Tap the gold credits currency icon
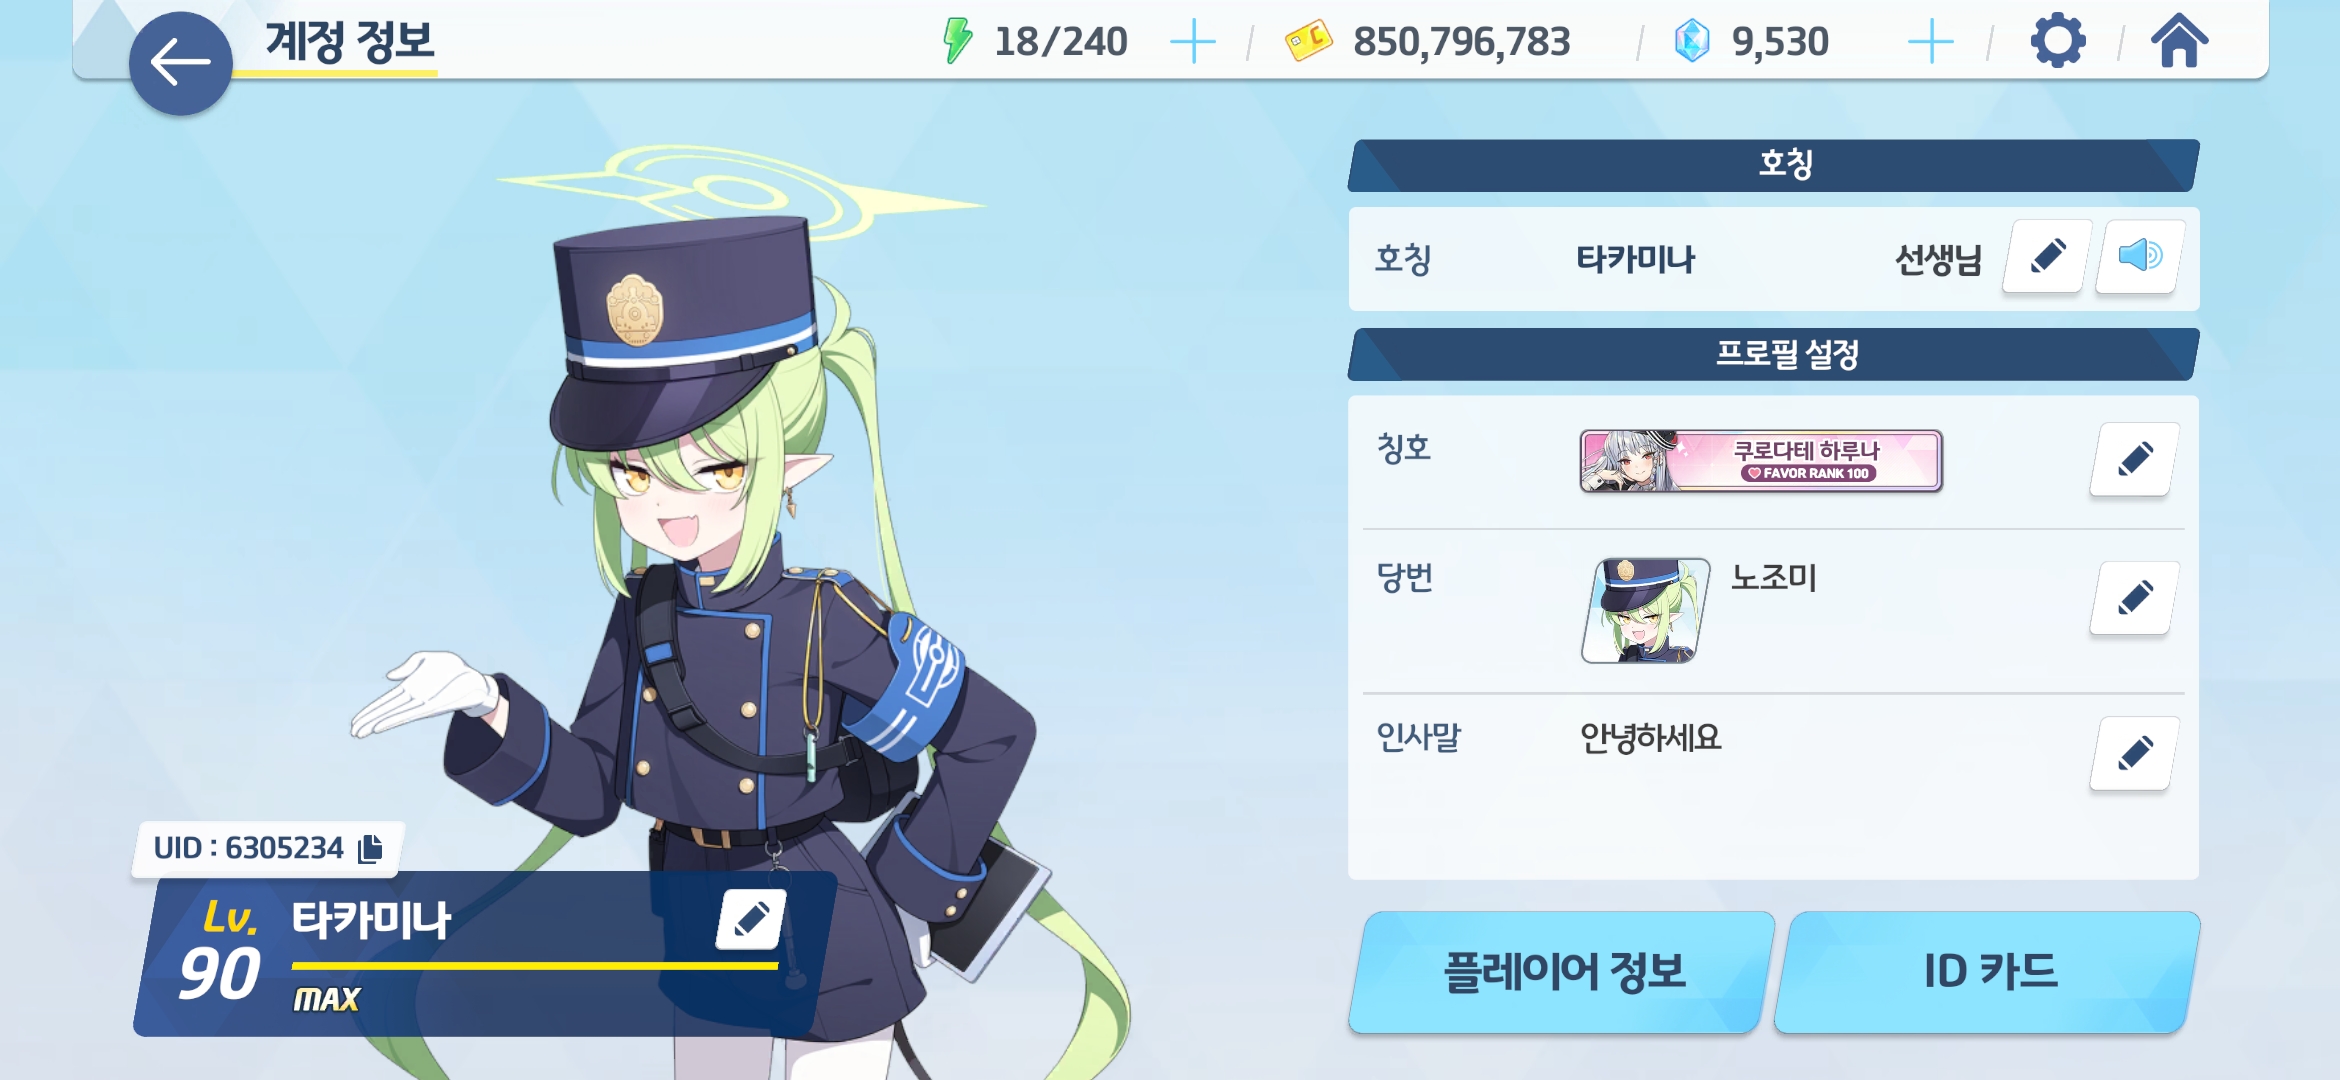2340x1080 pixels. 1308,41
